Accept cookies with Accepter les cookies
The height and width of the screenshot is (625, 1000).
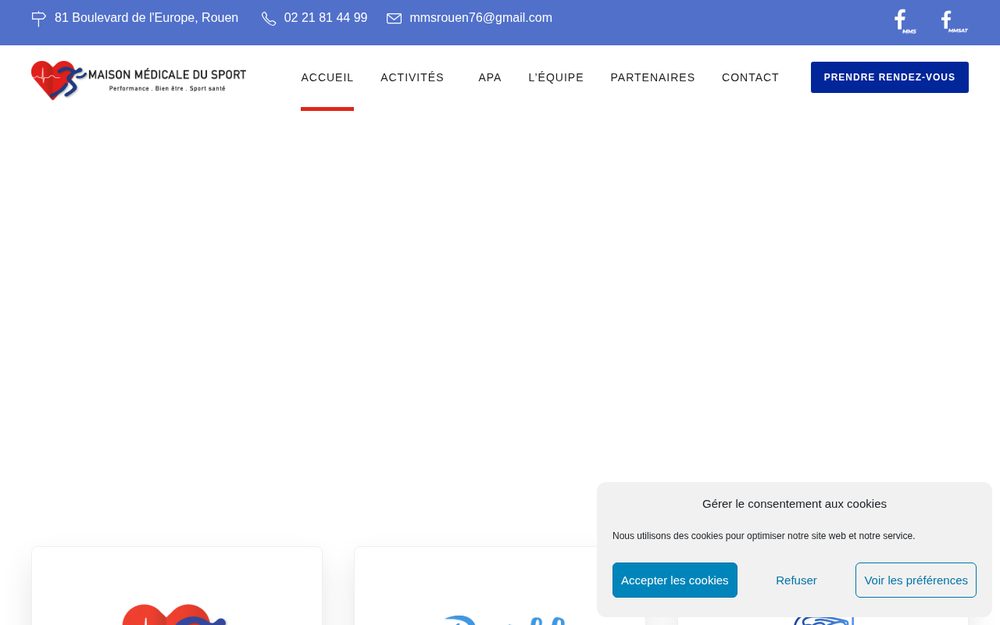point(675,580)
